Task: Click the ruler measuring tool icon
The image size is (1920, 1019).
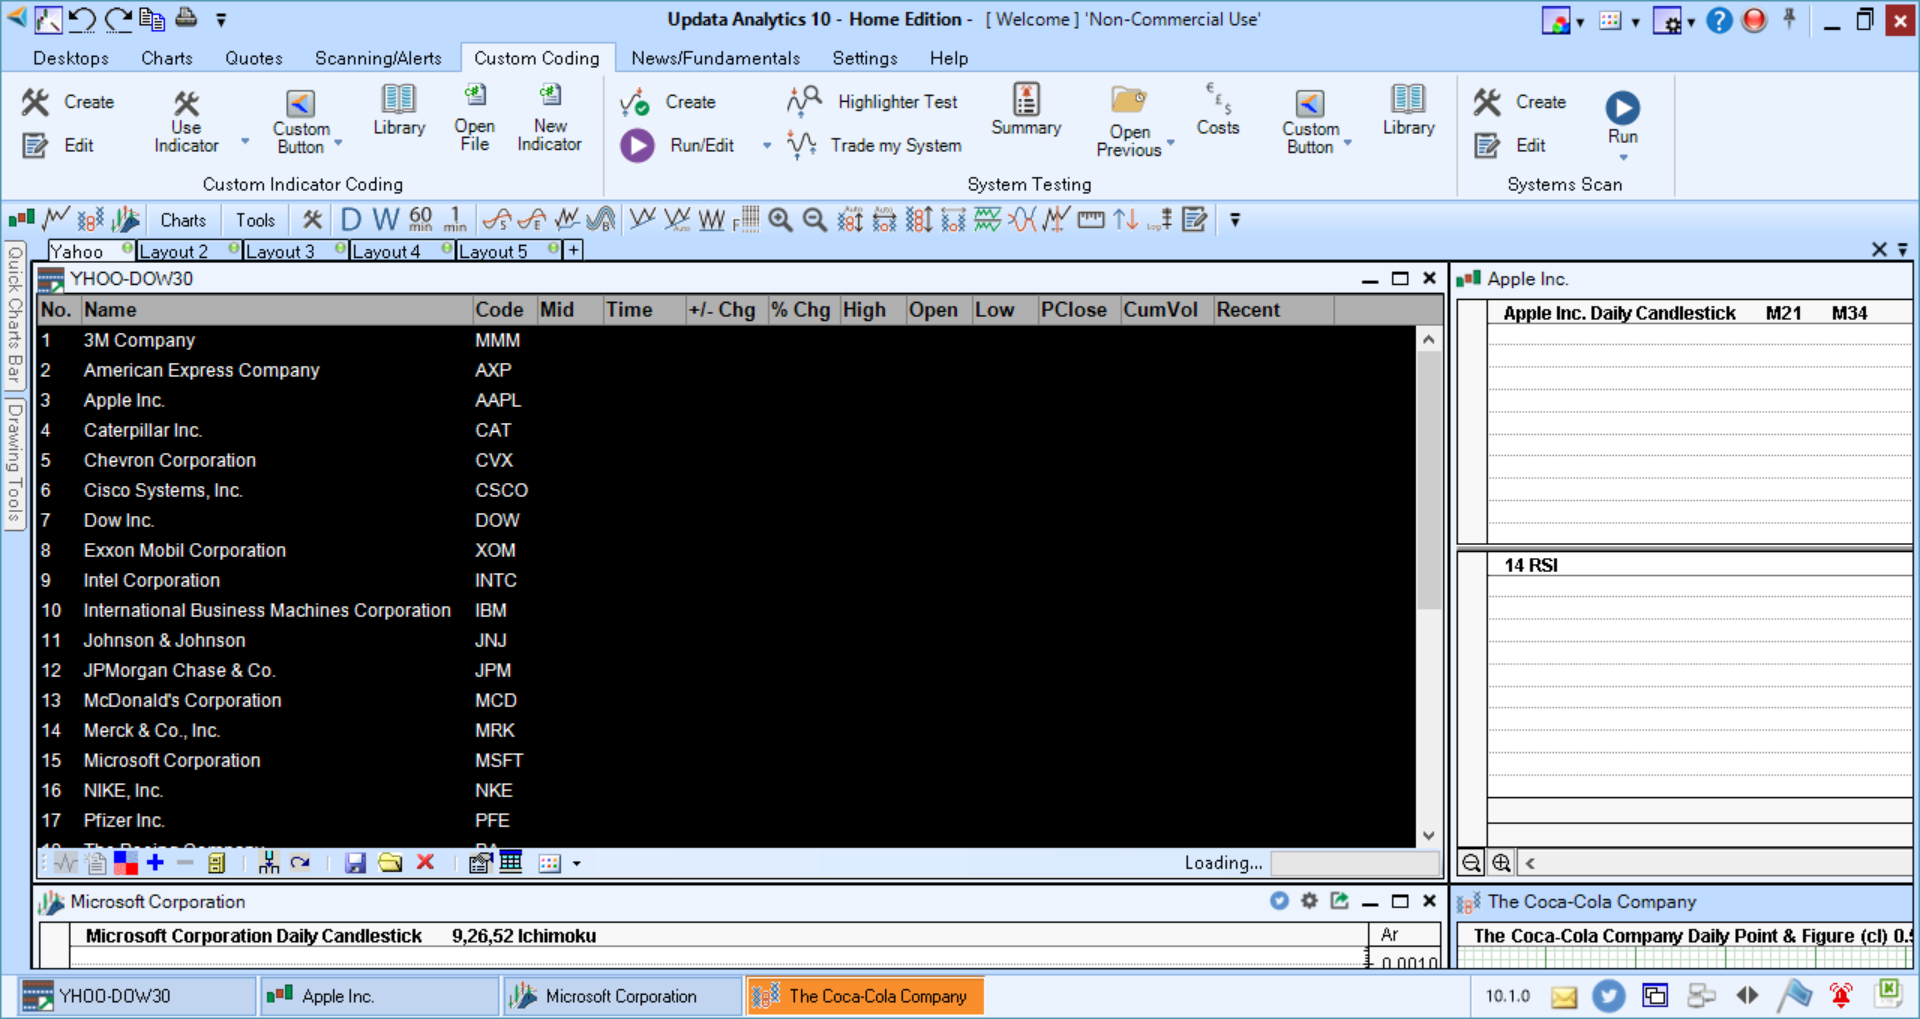Action: [1091, 220]
